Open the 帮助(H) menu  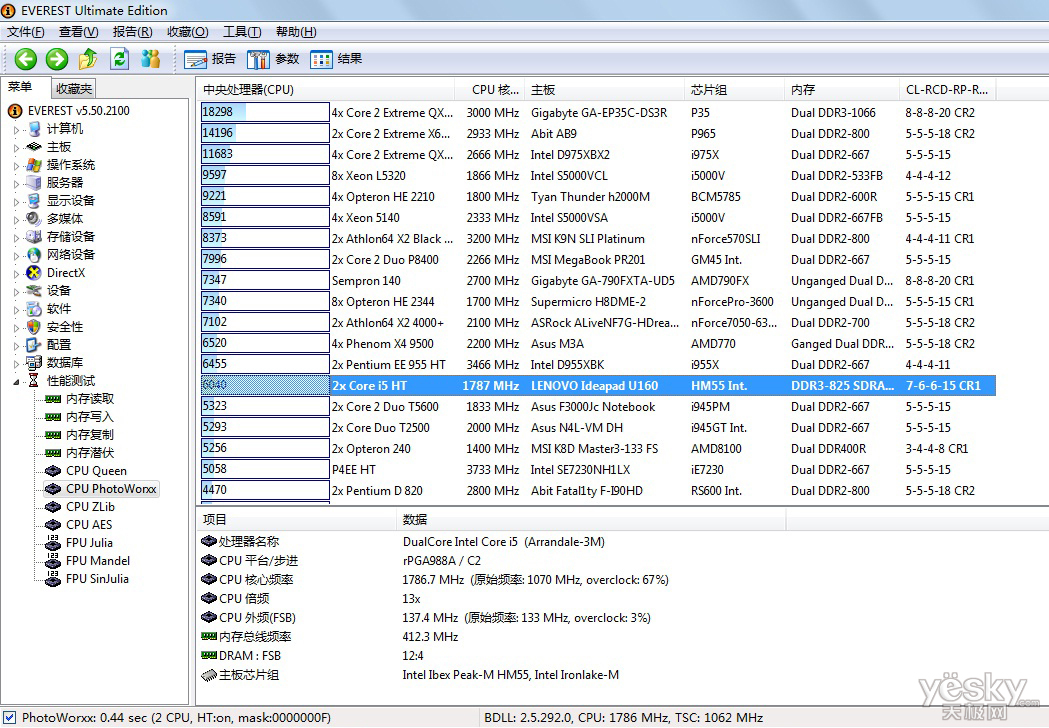296,32
